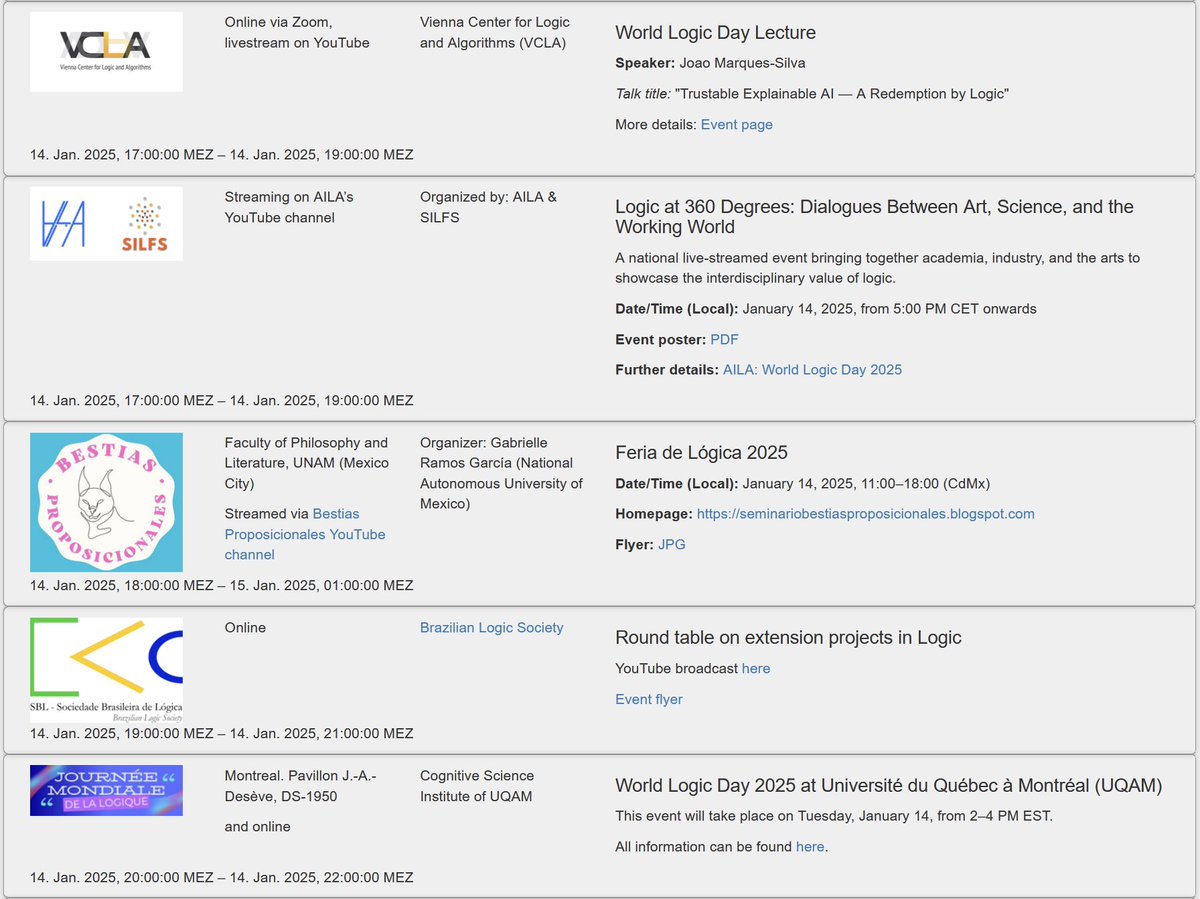
Task: Click the 19:00:00 MEZ – 21:00:00 MEZ timestamp
Action: (x=221, y=733)
